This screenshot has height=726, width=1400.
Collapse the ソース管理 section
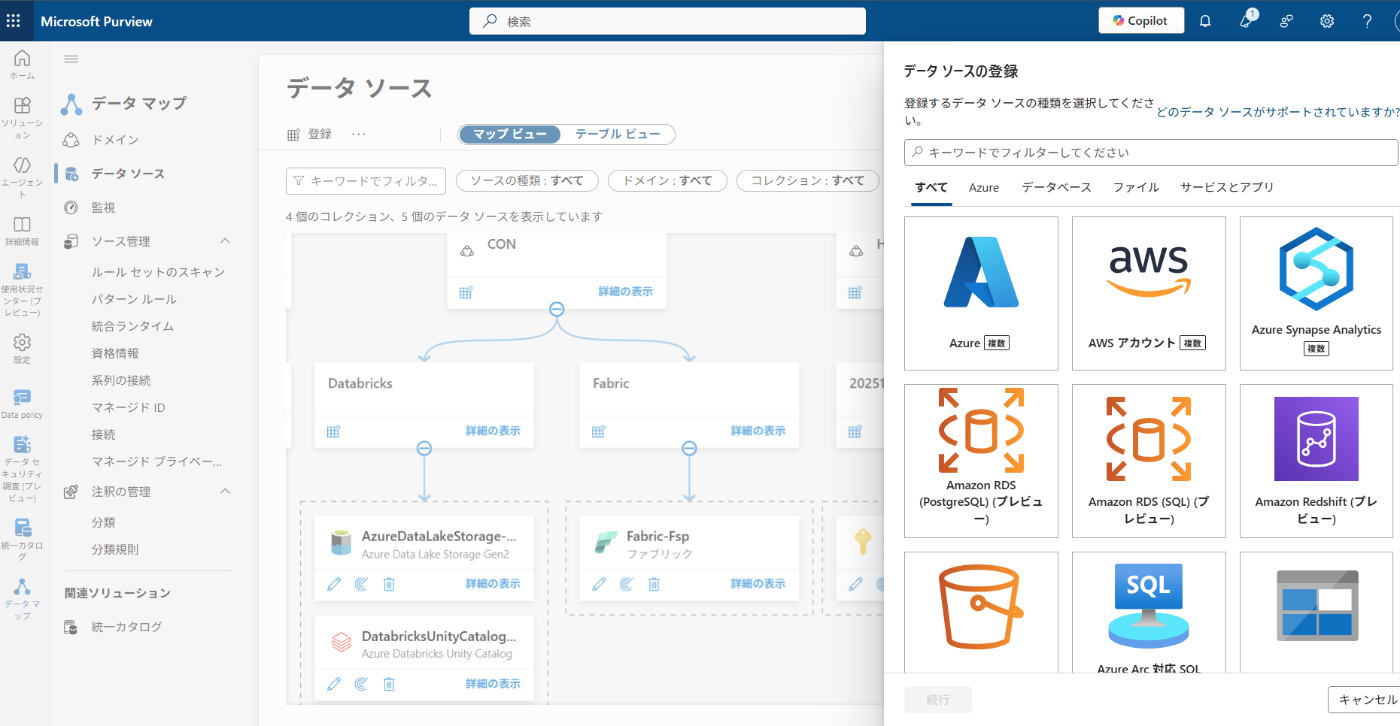point(225,241)
